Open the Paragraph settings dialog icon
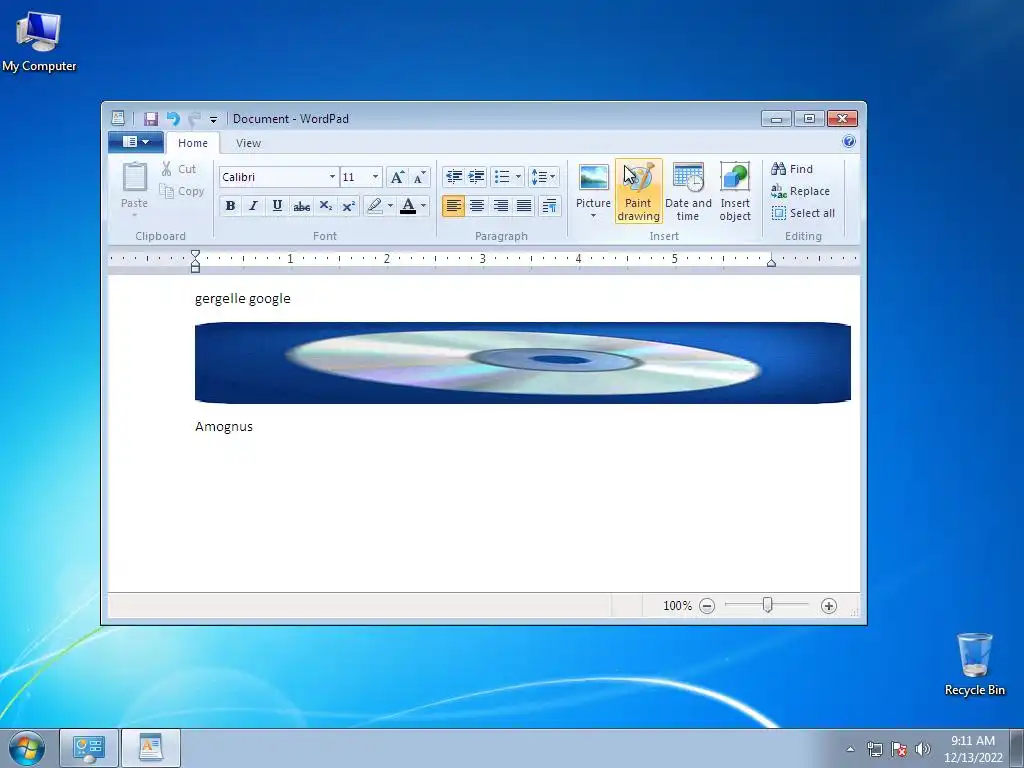This screenshot has height=768, width=1024. coord(550,206)
